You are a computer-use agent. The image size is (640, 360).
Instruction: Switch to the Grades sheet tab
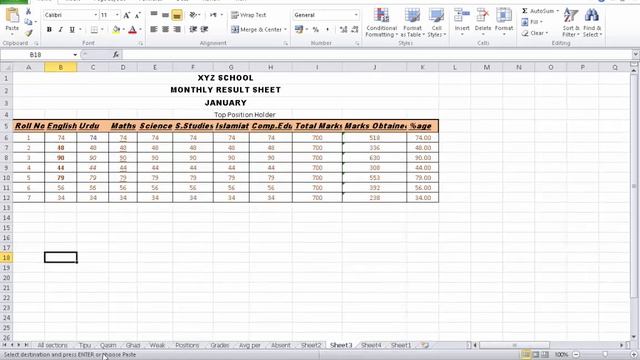pos(220,345)
